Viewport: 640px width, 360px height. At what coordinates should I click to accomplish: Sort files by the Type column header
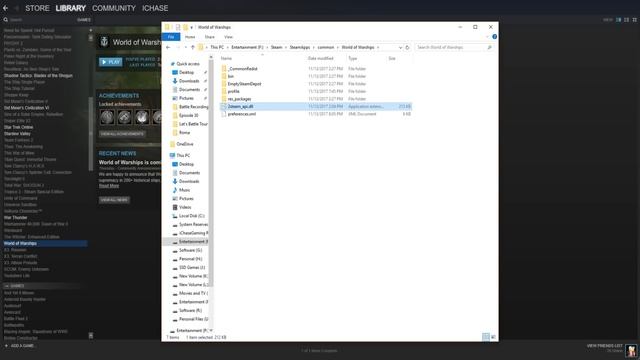[353, 58]
